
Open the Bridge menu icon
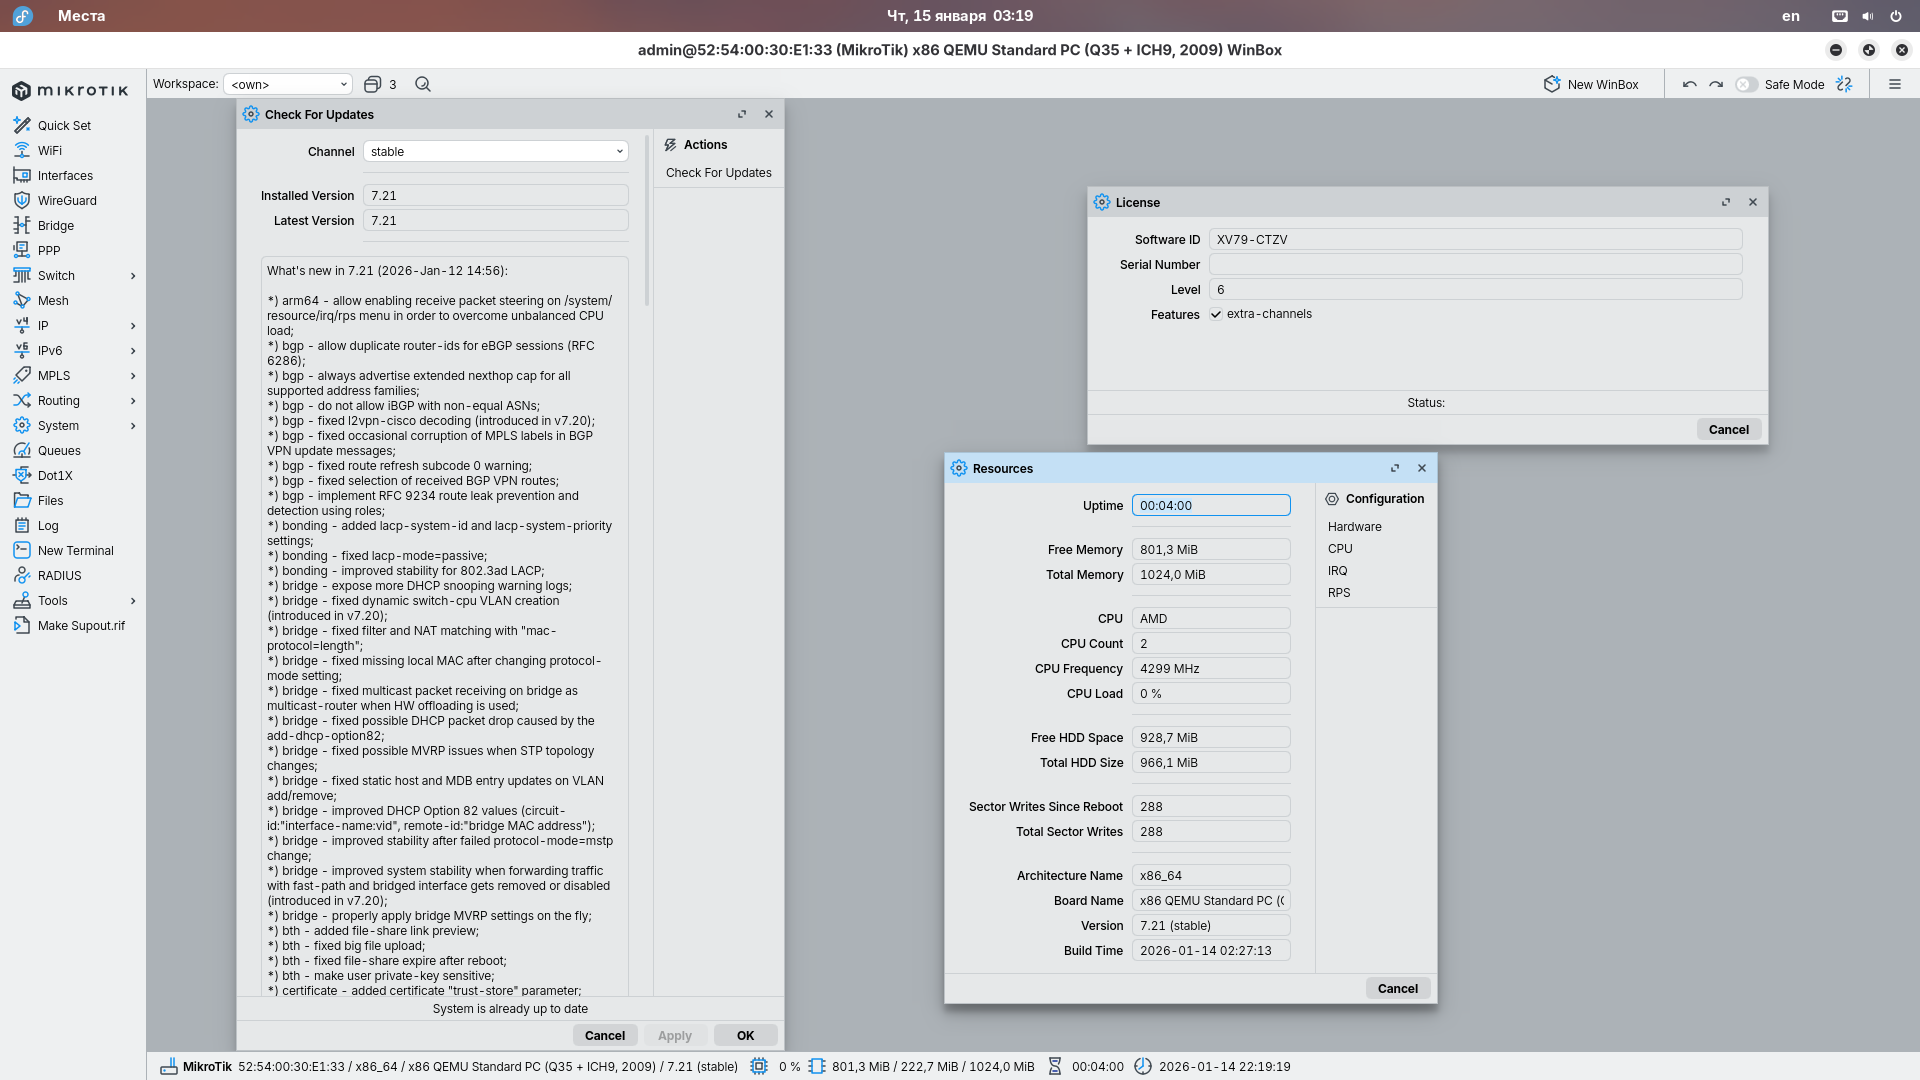pos(21,225)
